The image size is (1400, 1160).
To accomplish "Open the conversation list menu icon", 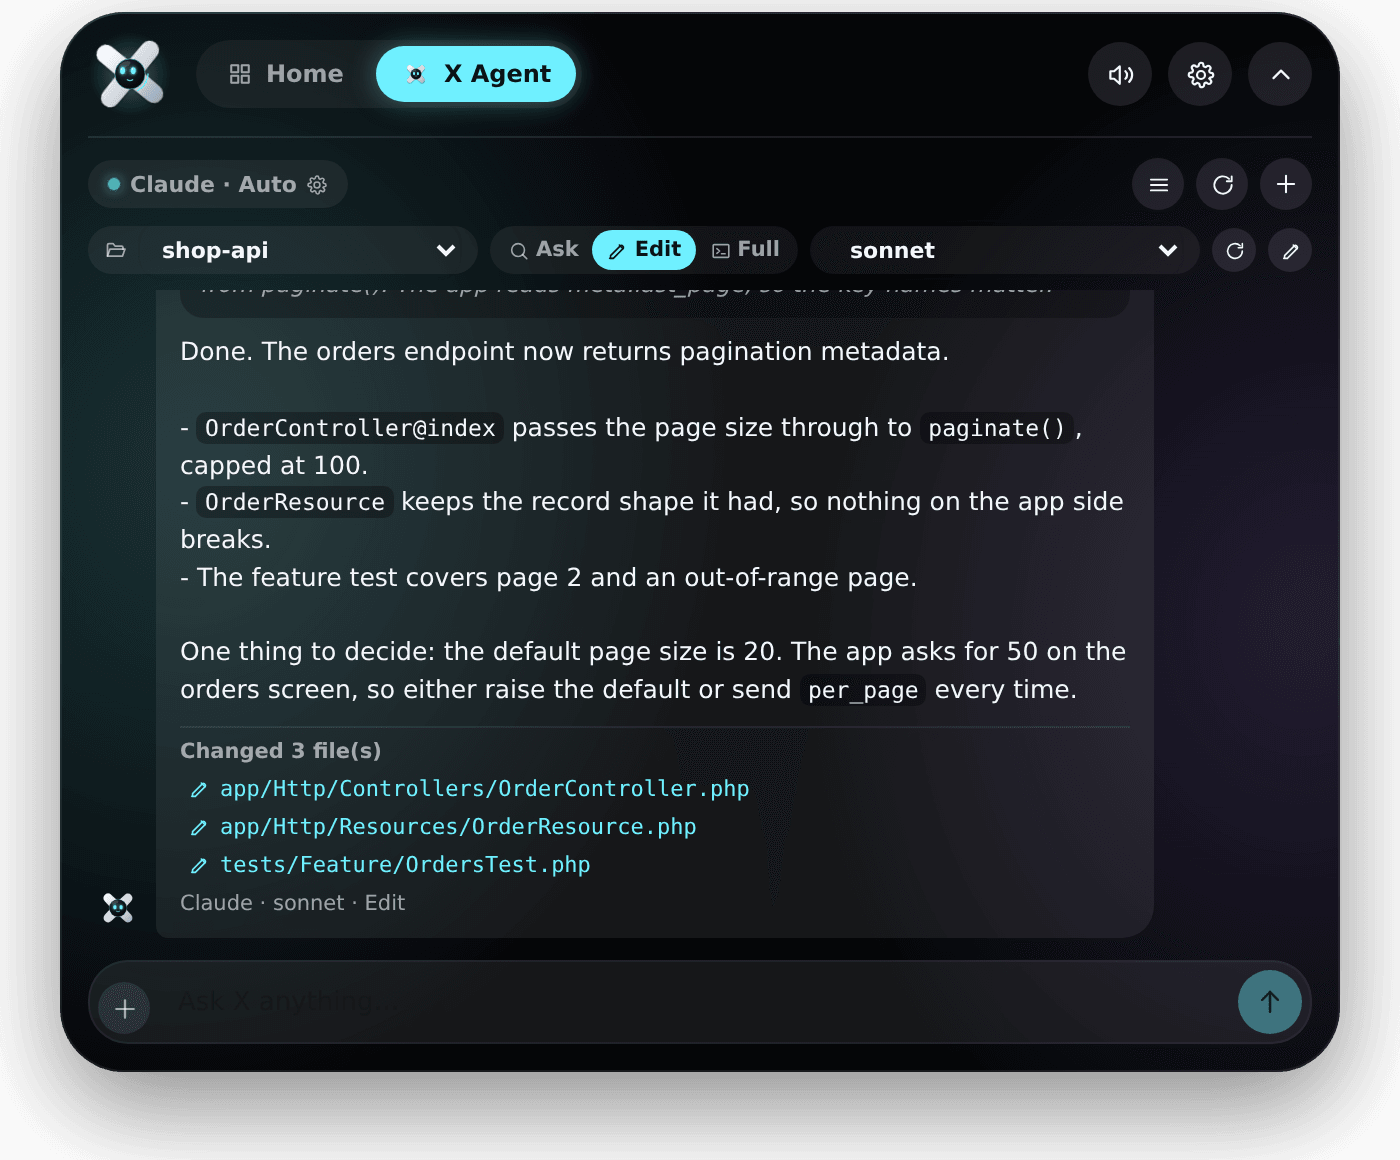I will [x=1158, y=184].
